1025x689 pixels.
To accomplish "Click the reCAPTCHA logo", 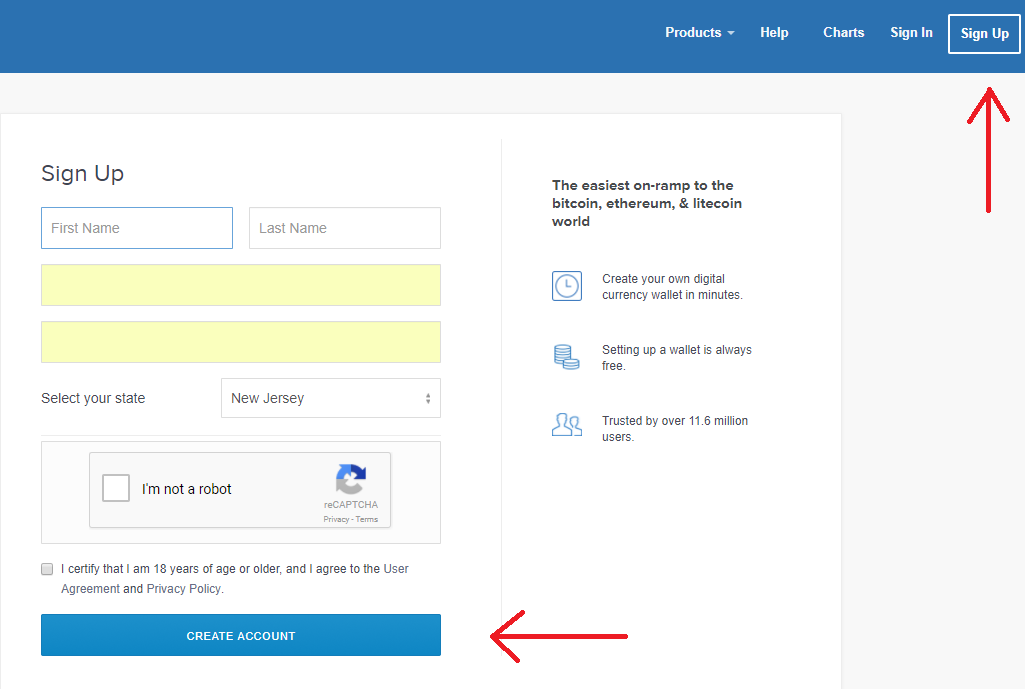I will (x=351, y=479).
